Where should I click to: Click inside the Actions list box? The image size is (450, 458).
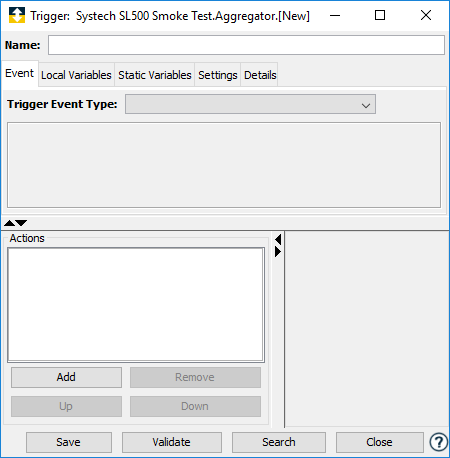click(136, 305)
